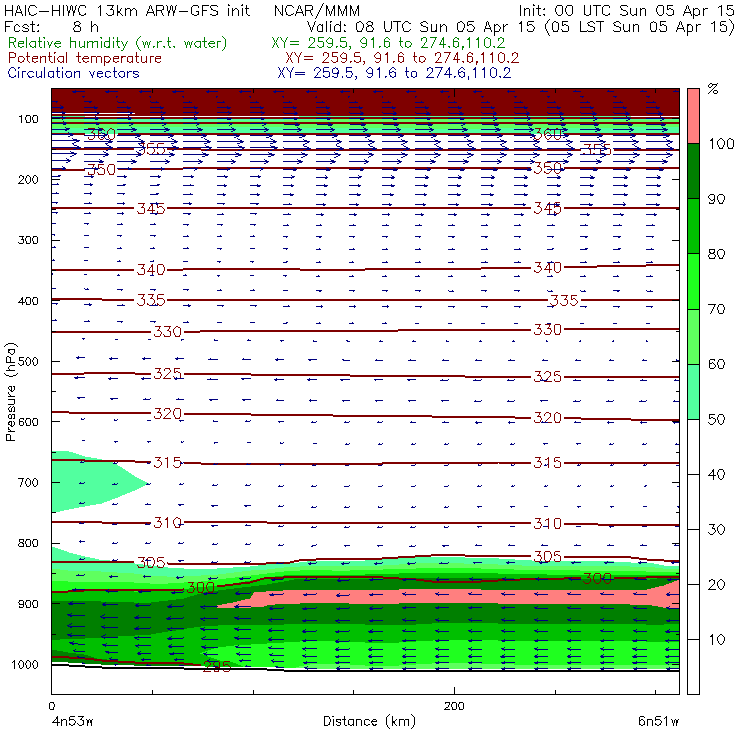Click the '(05 LST Sun 05 Apr 15)' text
The image size is (740, 740).
click(x=640, y=27)
